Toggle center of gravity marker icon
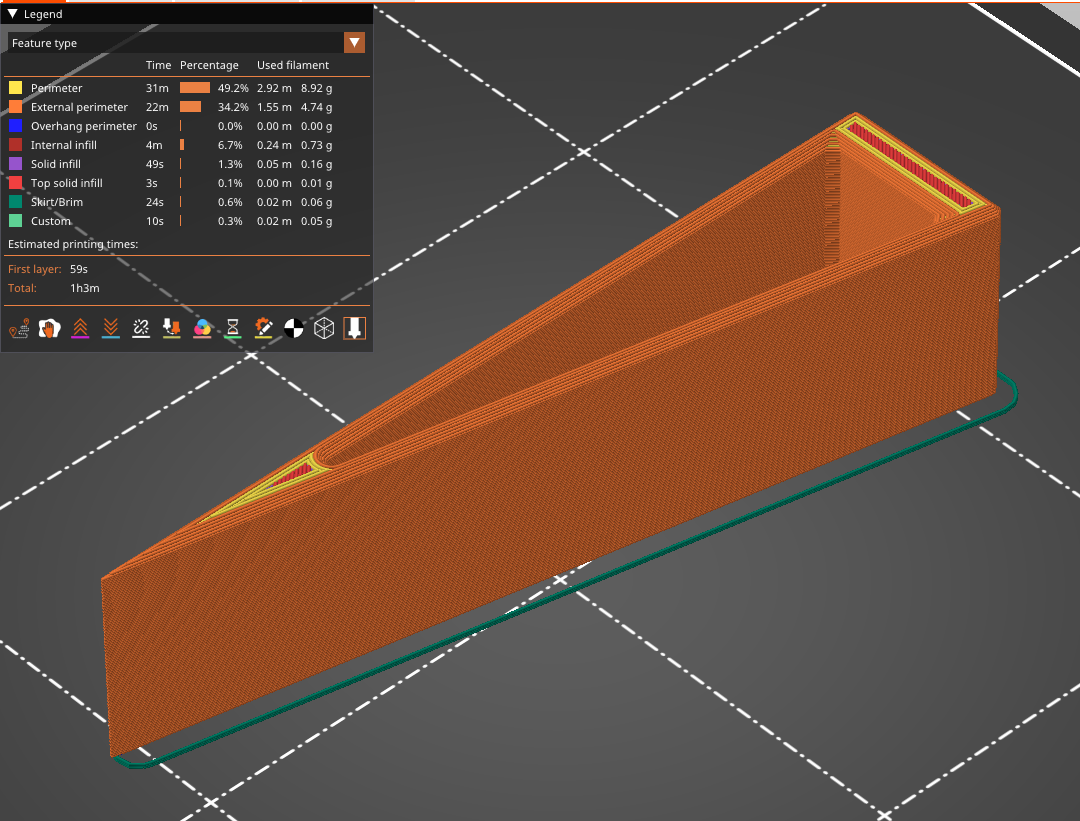Viewport: 1080px width, 821px height. [293, 329]
